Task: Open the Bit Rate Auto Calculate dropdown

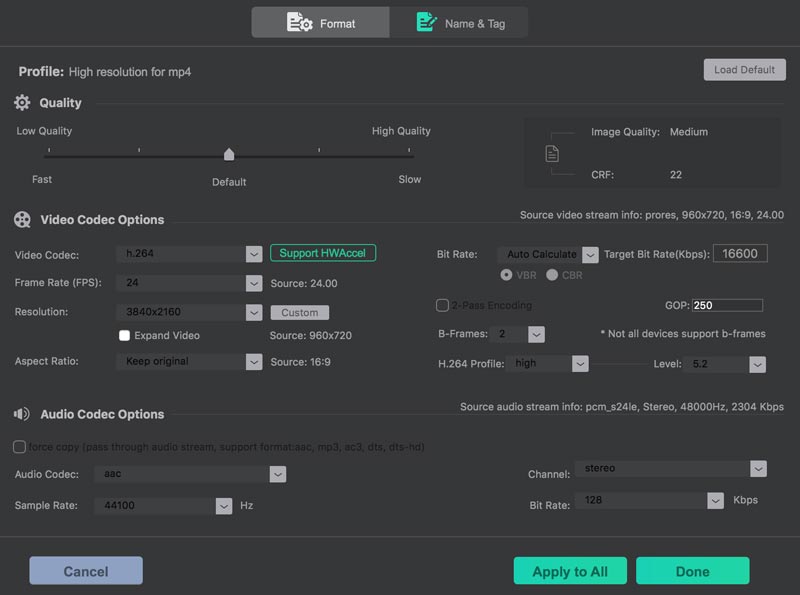Action: click(547, 254)
